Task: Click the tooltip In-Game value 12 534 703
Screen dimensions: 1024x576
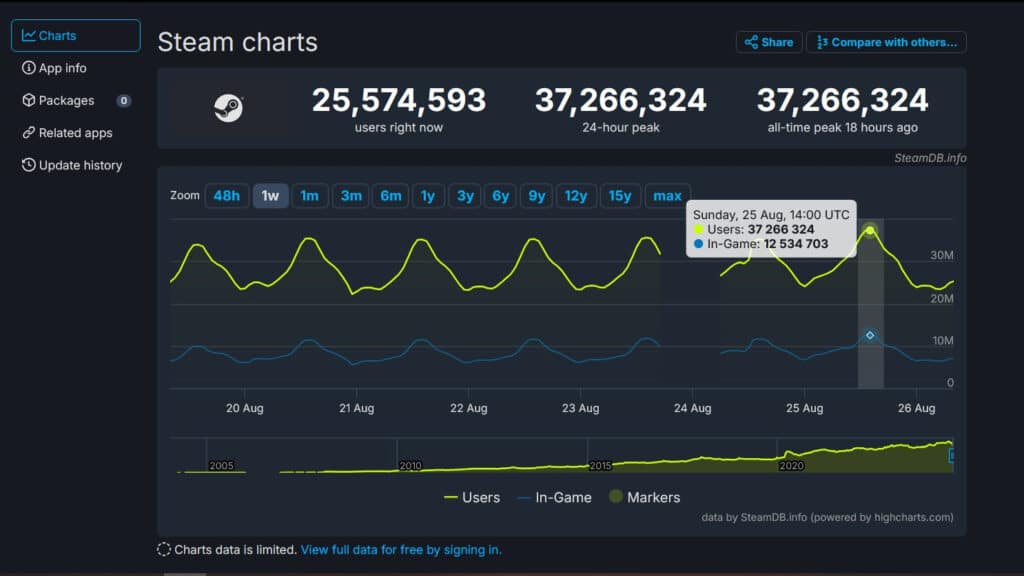Action: [795, 244]
